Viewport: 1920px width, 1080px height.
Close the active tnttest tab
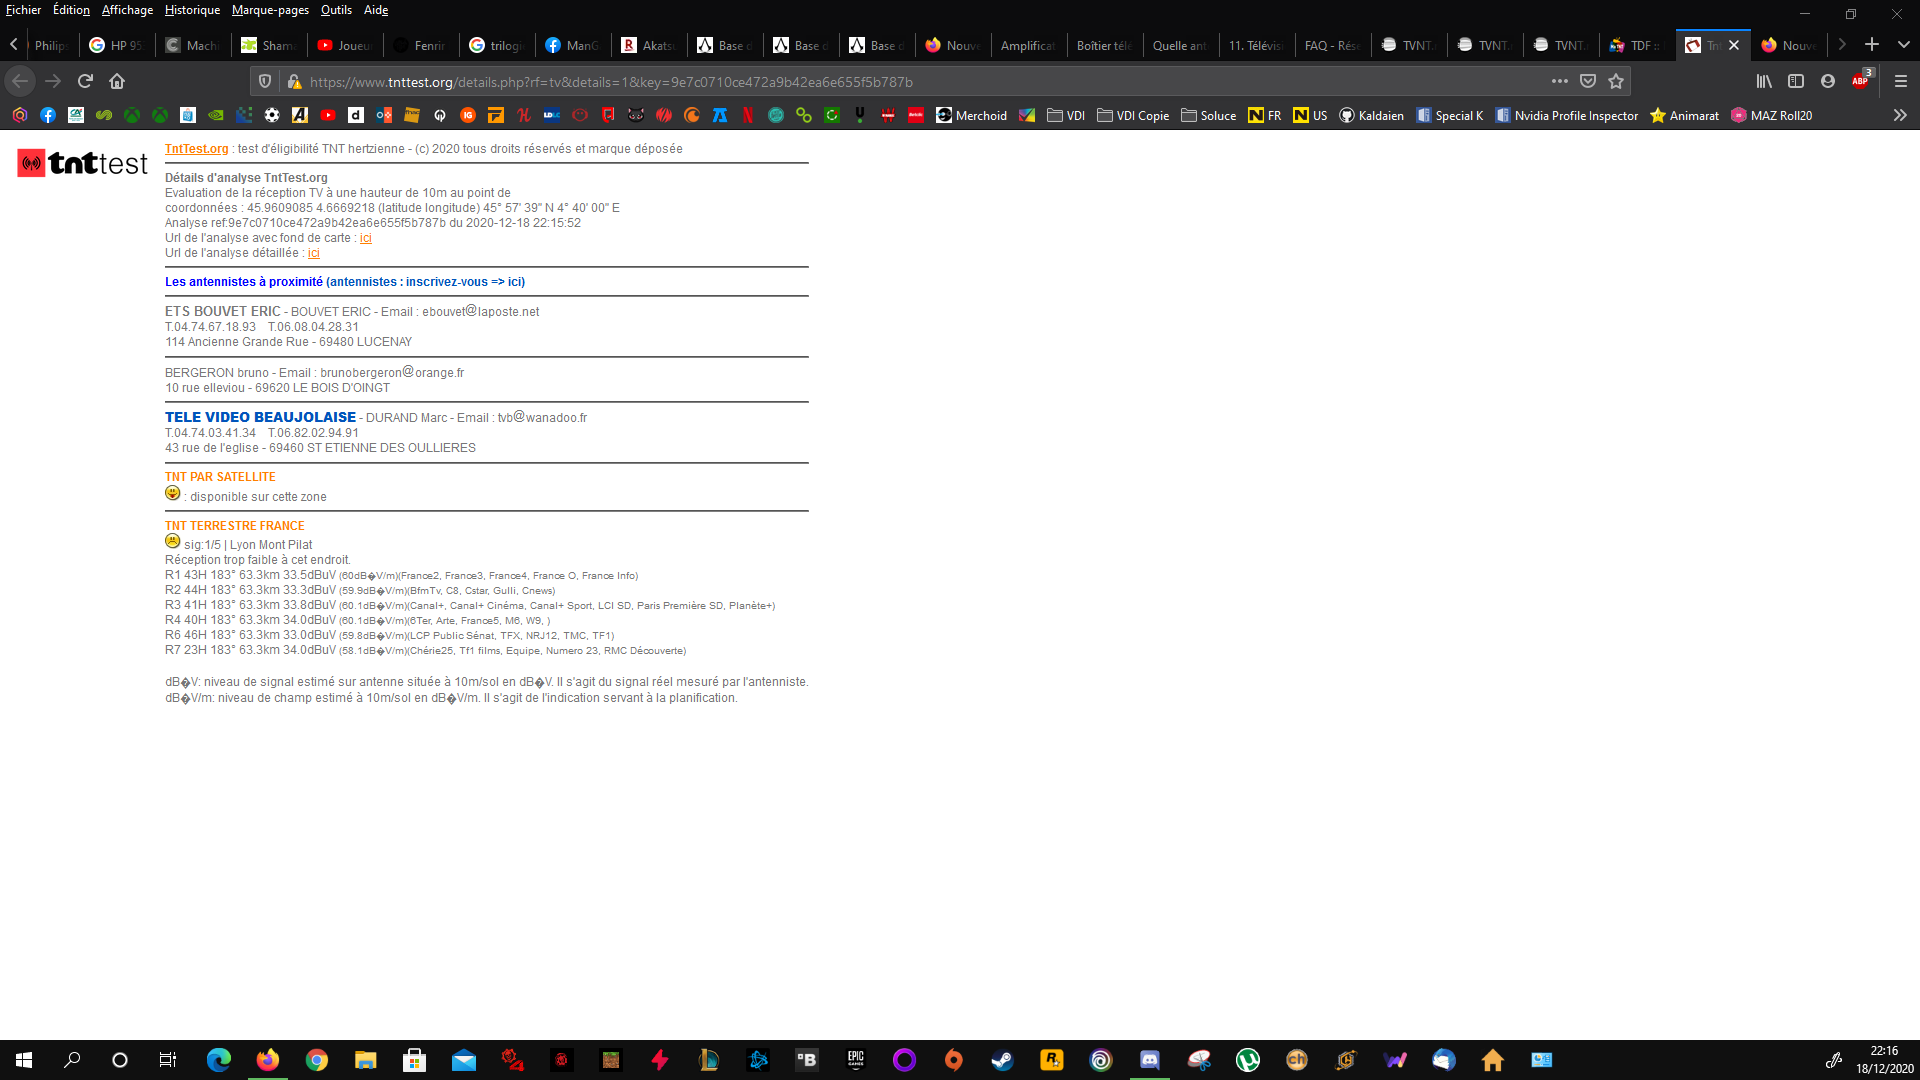pyautogui.click(x=1734, y=45)
